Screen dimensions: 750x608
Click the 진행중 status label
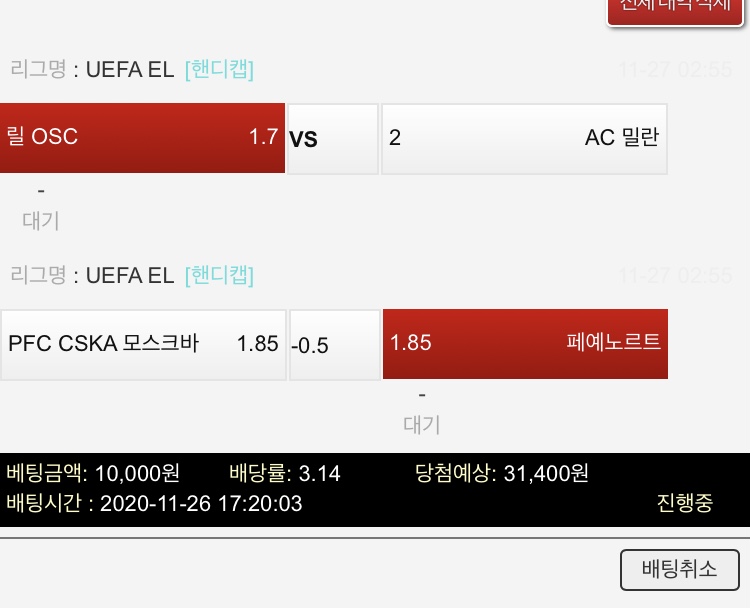(684, 502)
